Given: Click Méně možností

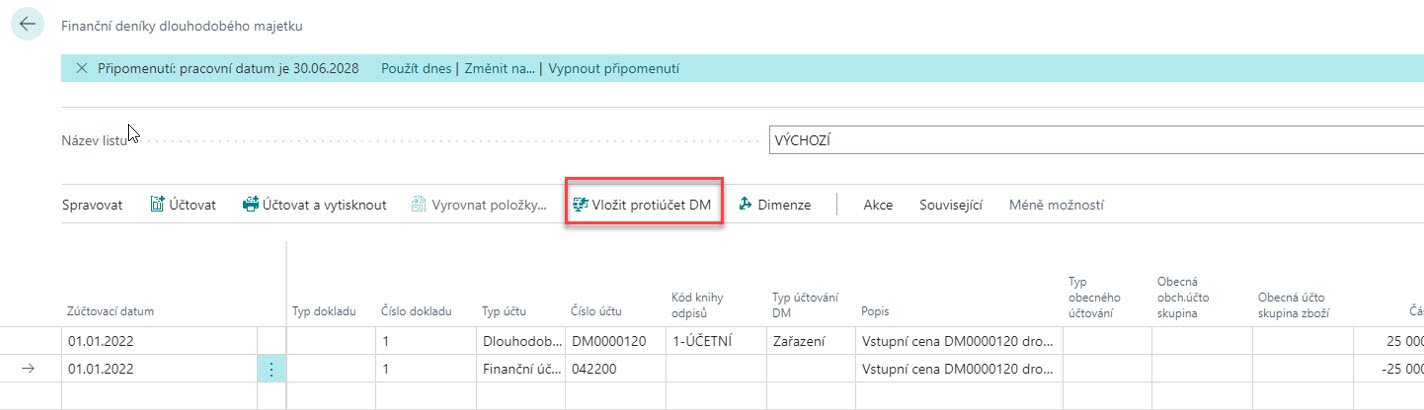Looking at the screenshot, I should click(x=1056, y=205).
